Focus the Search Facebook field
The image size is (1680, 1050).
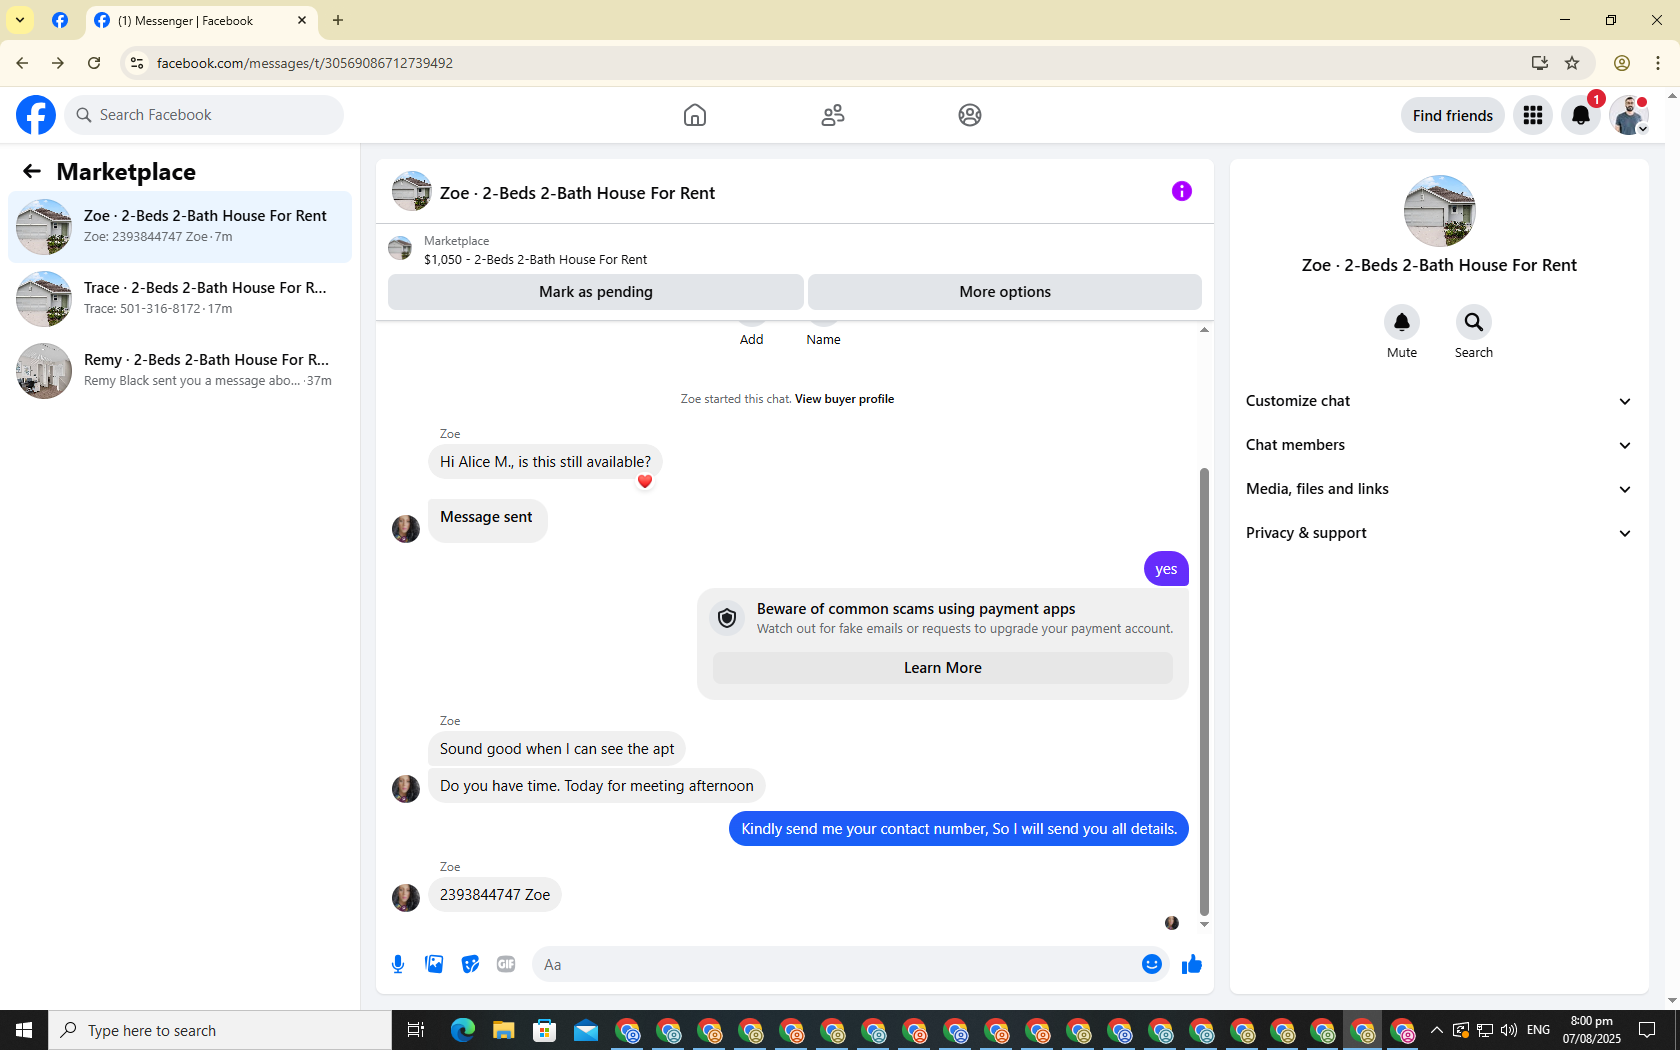[x=204, y=115]
